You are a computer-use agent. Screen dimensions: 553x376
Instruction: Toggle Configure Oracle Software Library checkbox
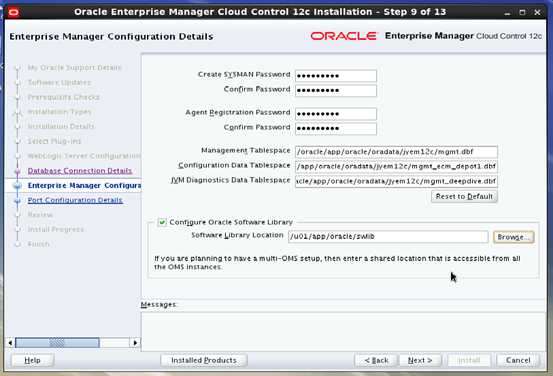(162, 222)
